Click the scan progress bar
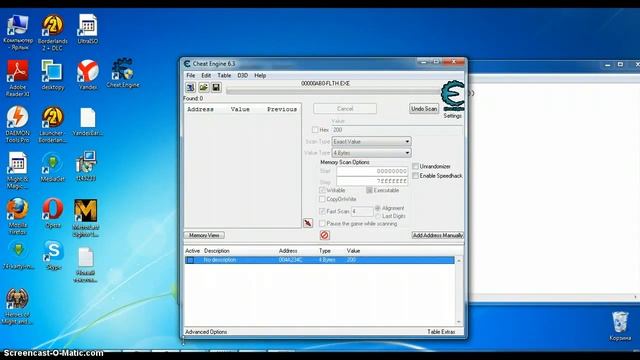 coord(333,91)
